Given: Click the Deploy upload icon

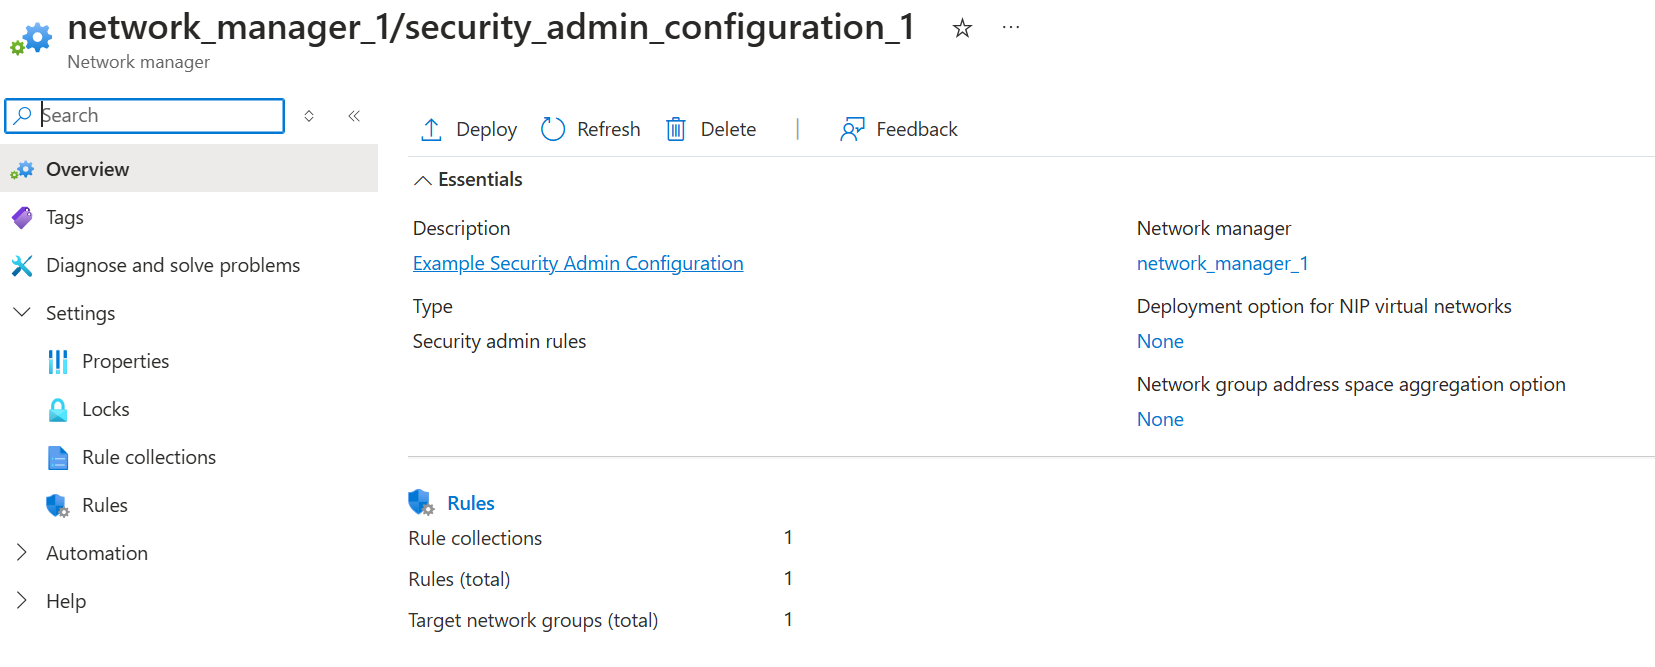Looking at the screenshot, I should [431, 129].
